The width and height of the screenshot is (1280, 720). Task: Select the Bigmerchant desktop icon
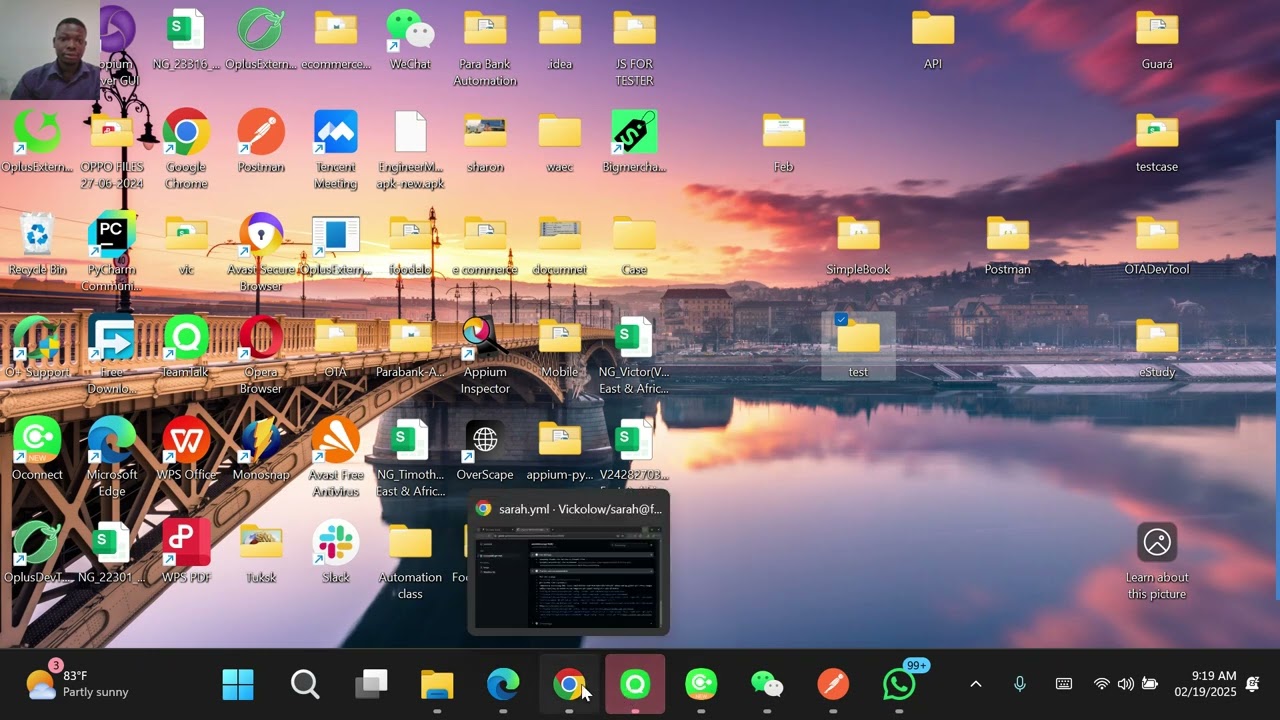634,141
